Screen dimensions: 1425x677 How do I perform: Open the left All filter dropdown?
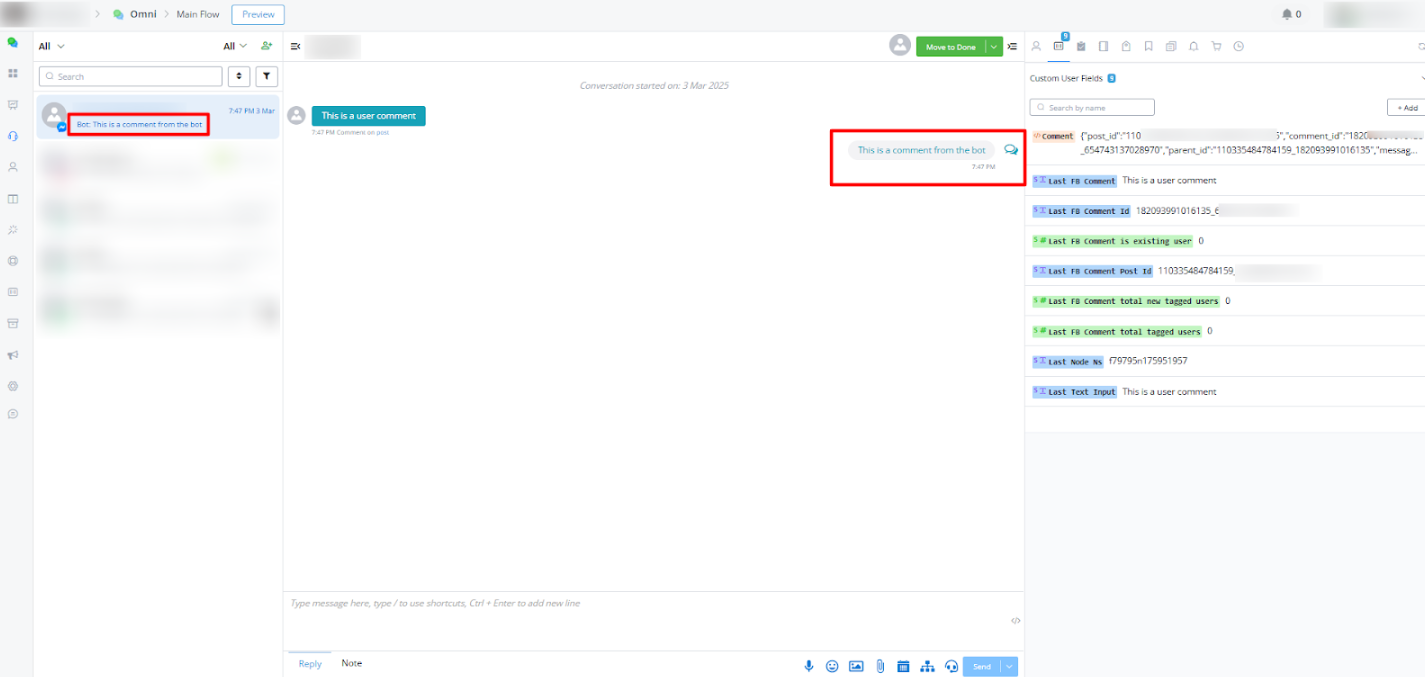tap(51, 46)
